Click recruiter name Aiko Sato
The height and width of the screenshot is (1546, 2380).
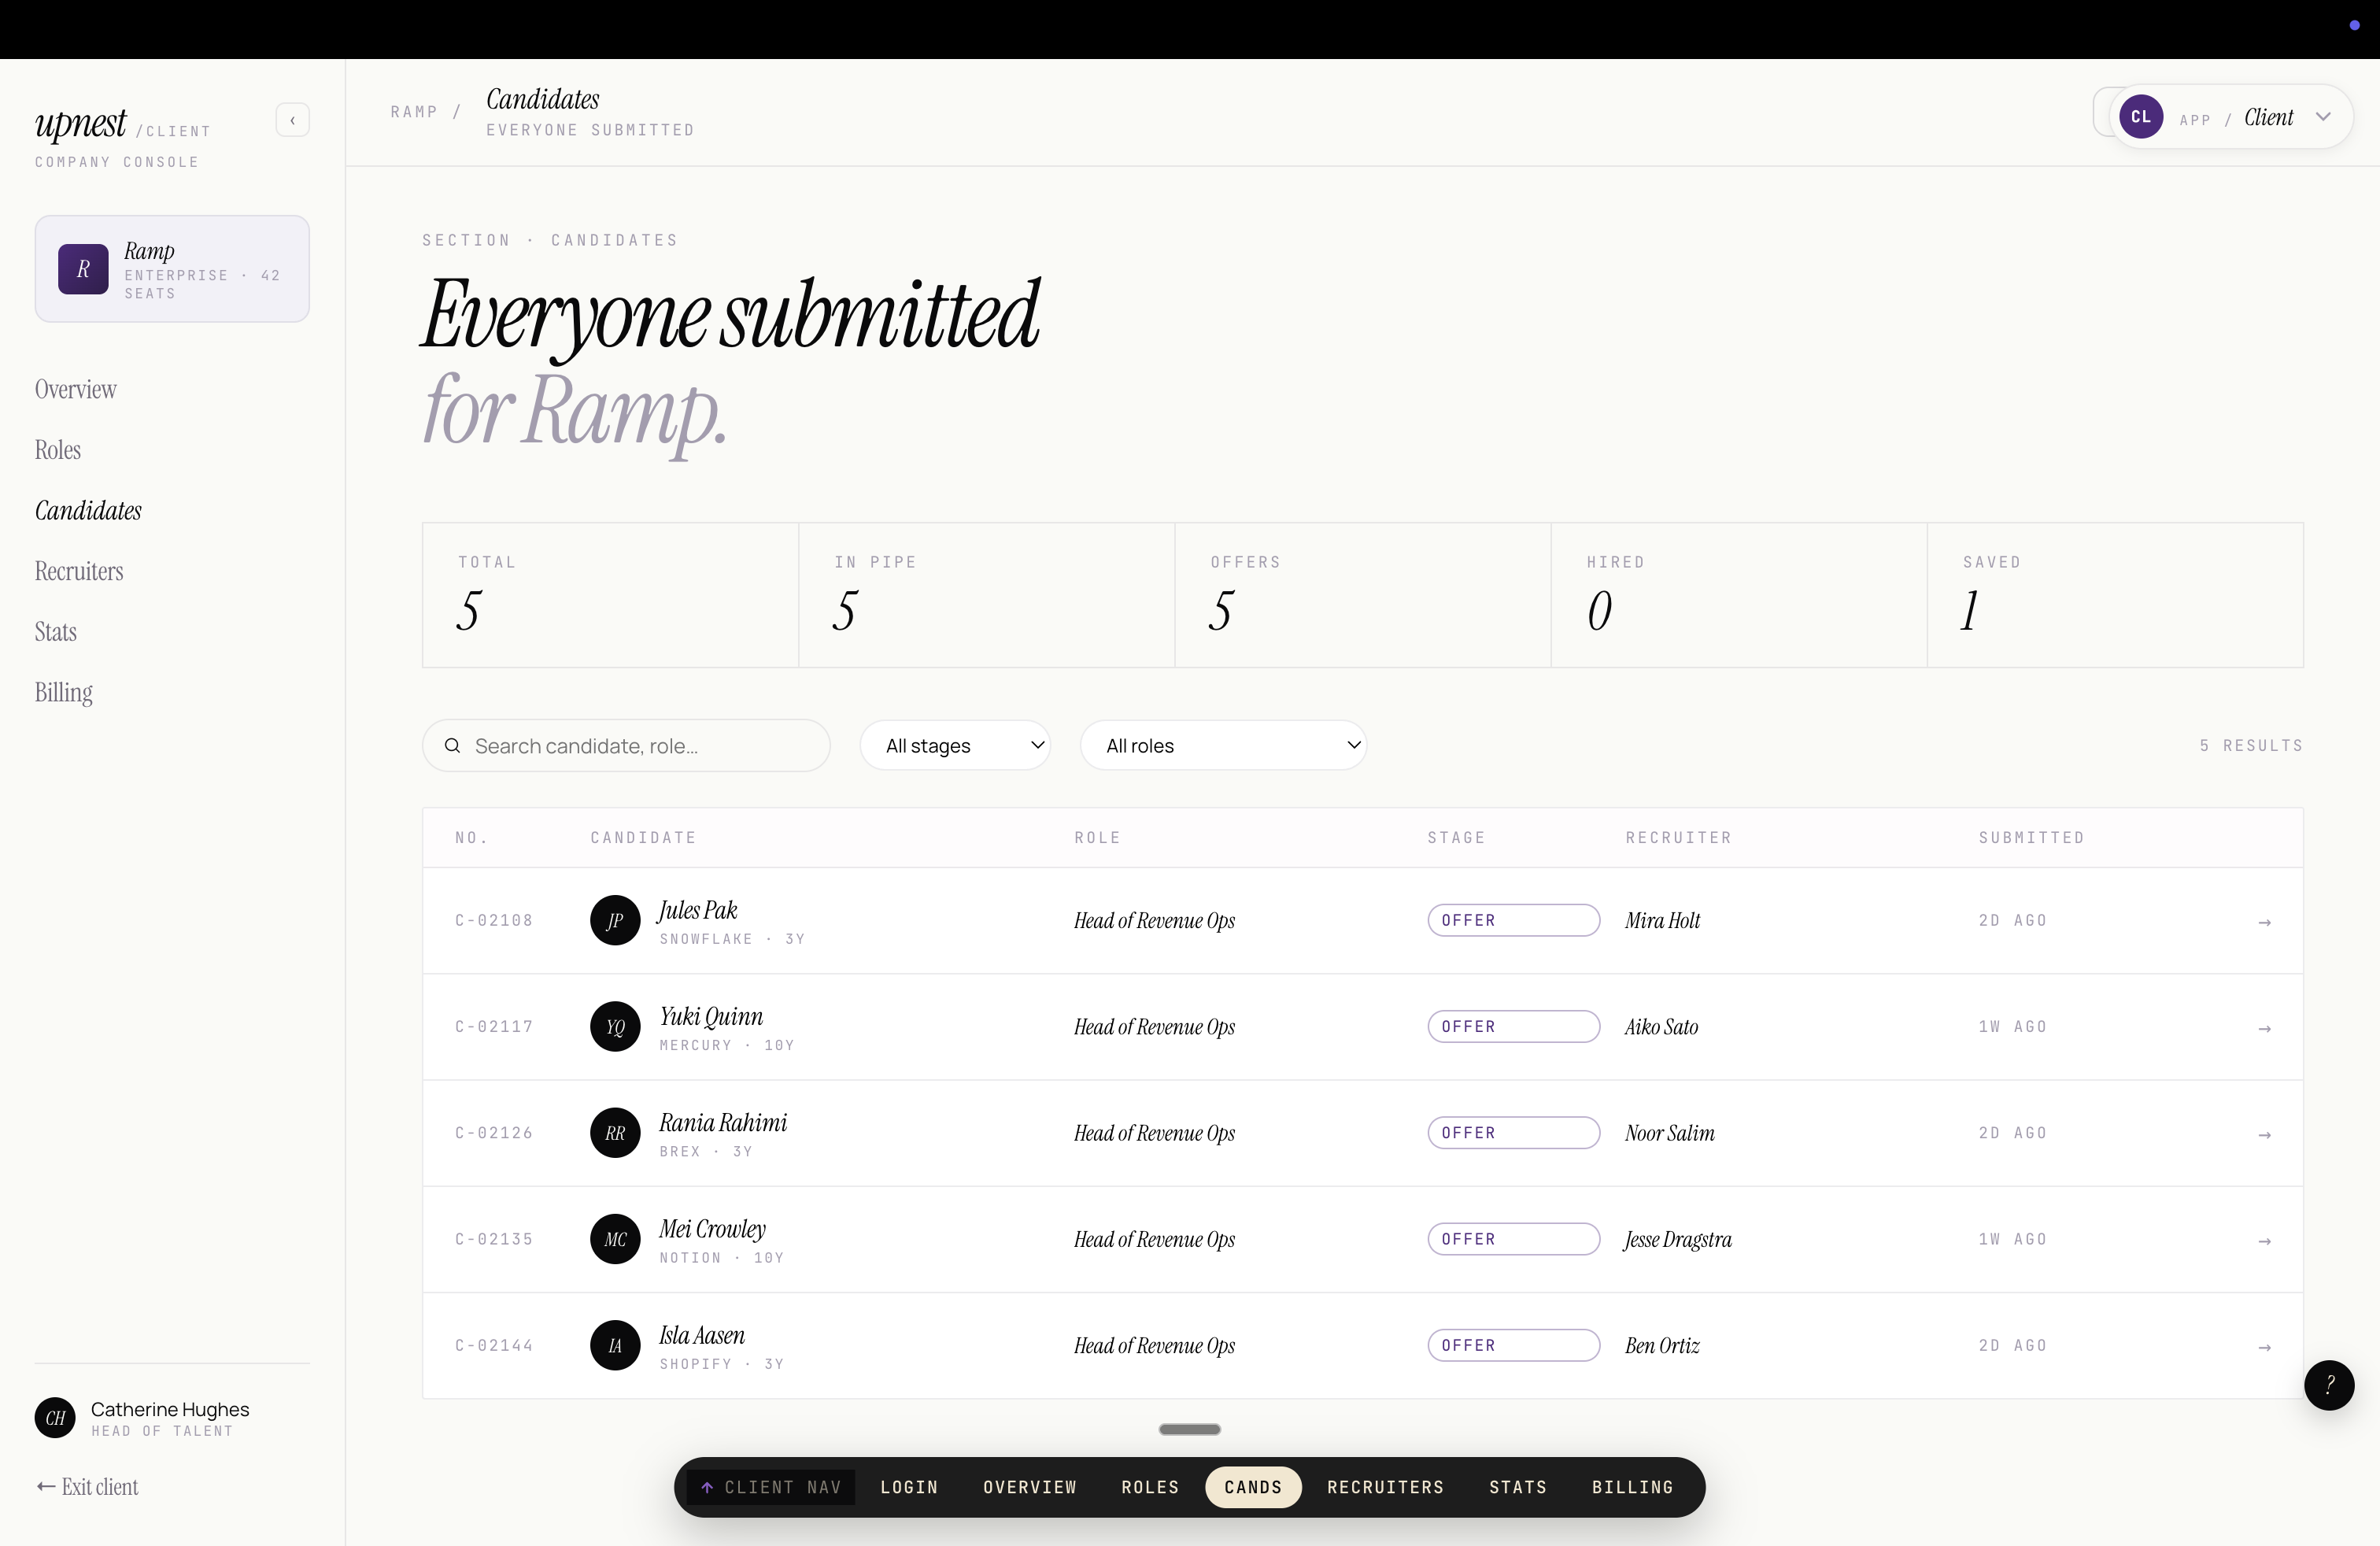1661,1027
